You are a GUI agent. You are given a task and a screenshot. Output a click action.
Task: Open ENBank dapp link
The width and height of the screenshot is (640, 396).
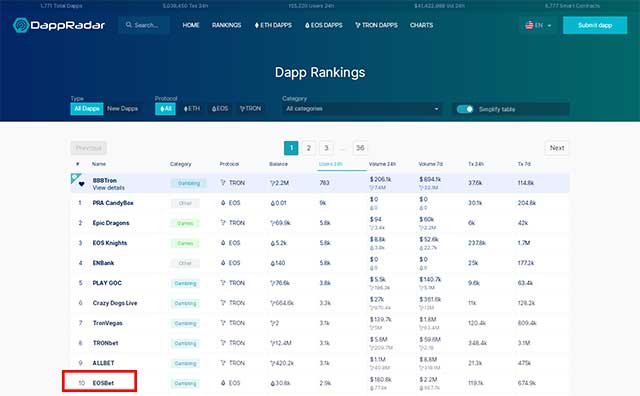tap(103, 263)
